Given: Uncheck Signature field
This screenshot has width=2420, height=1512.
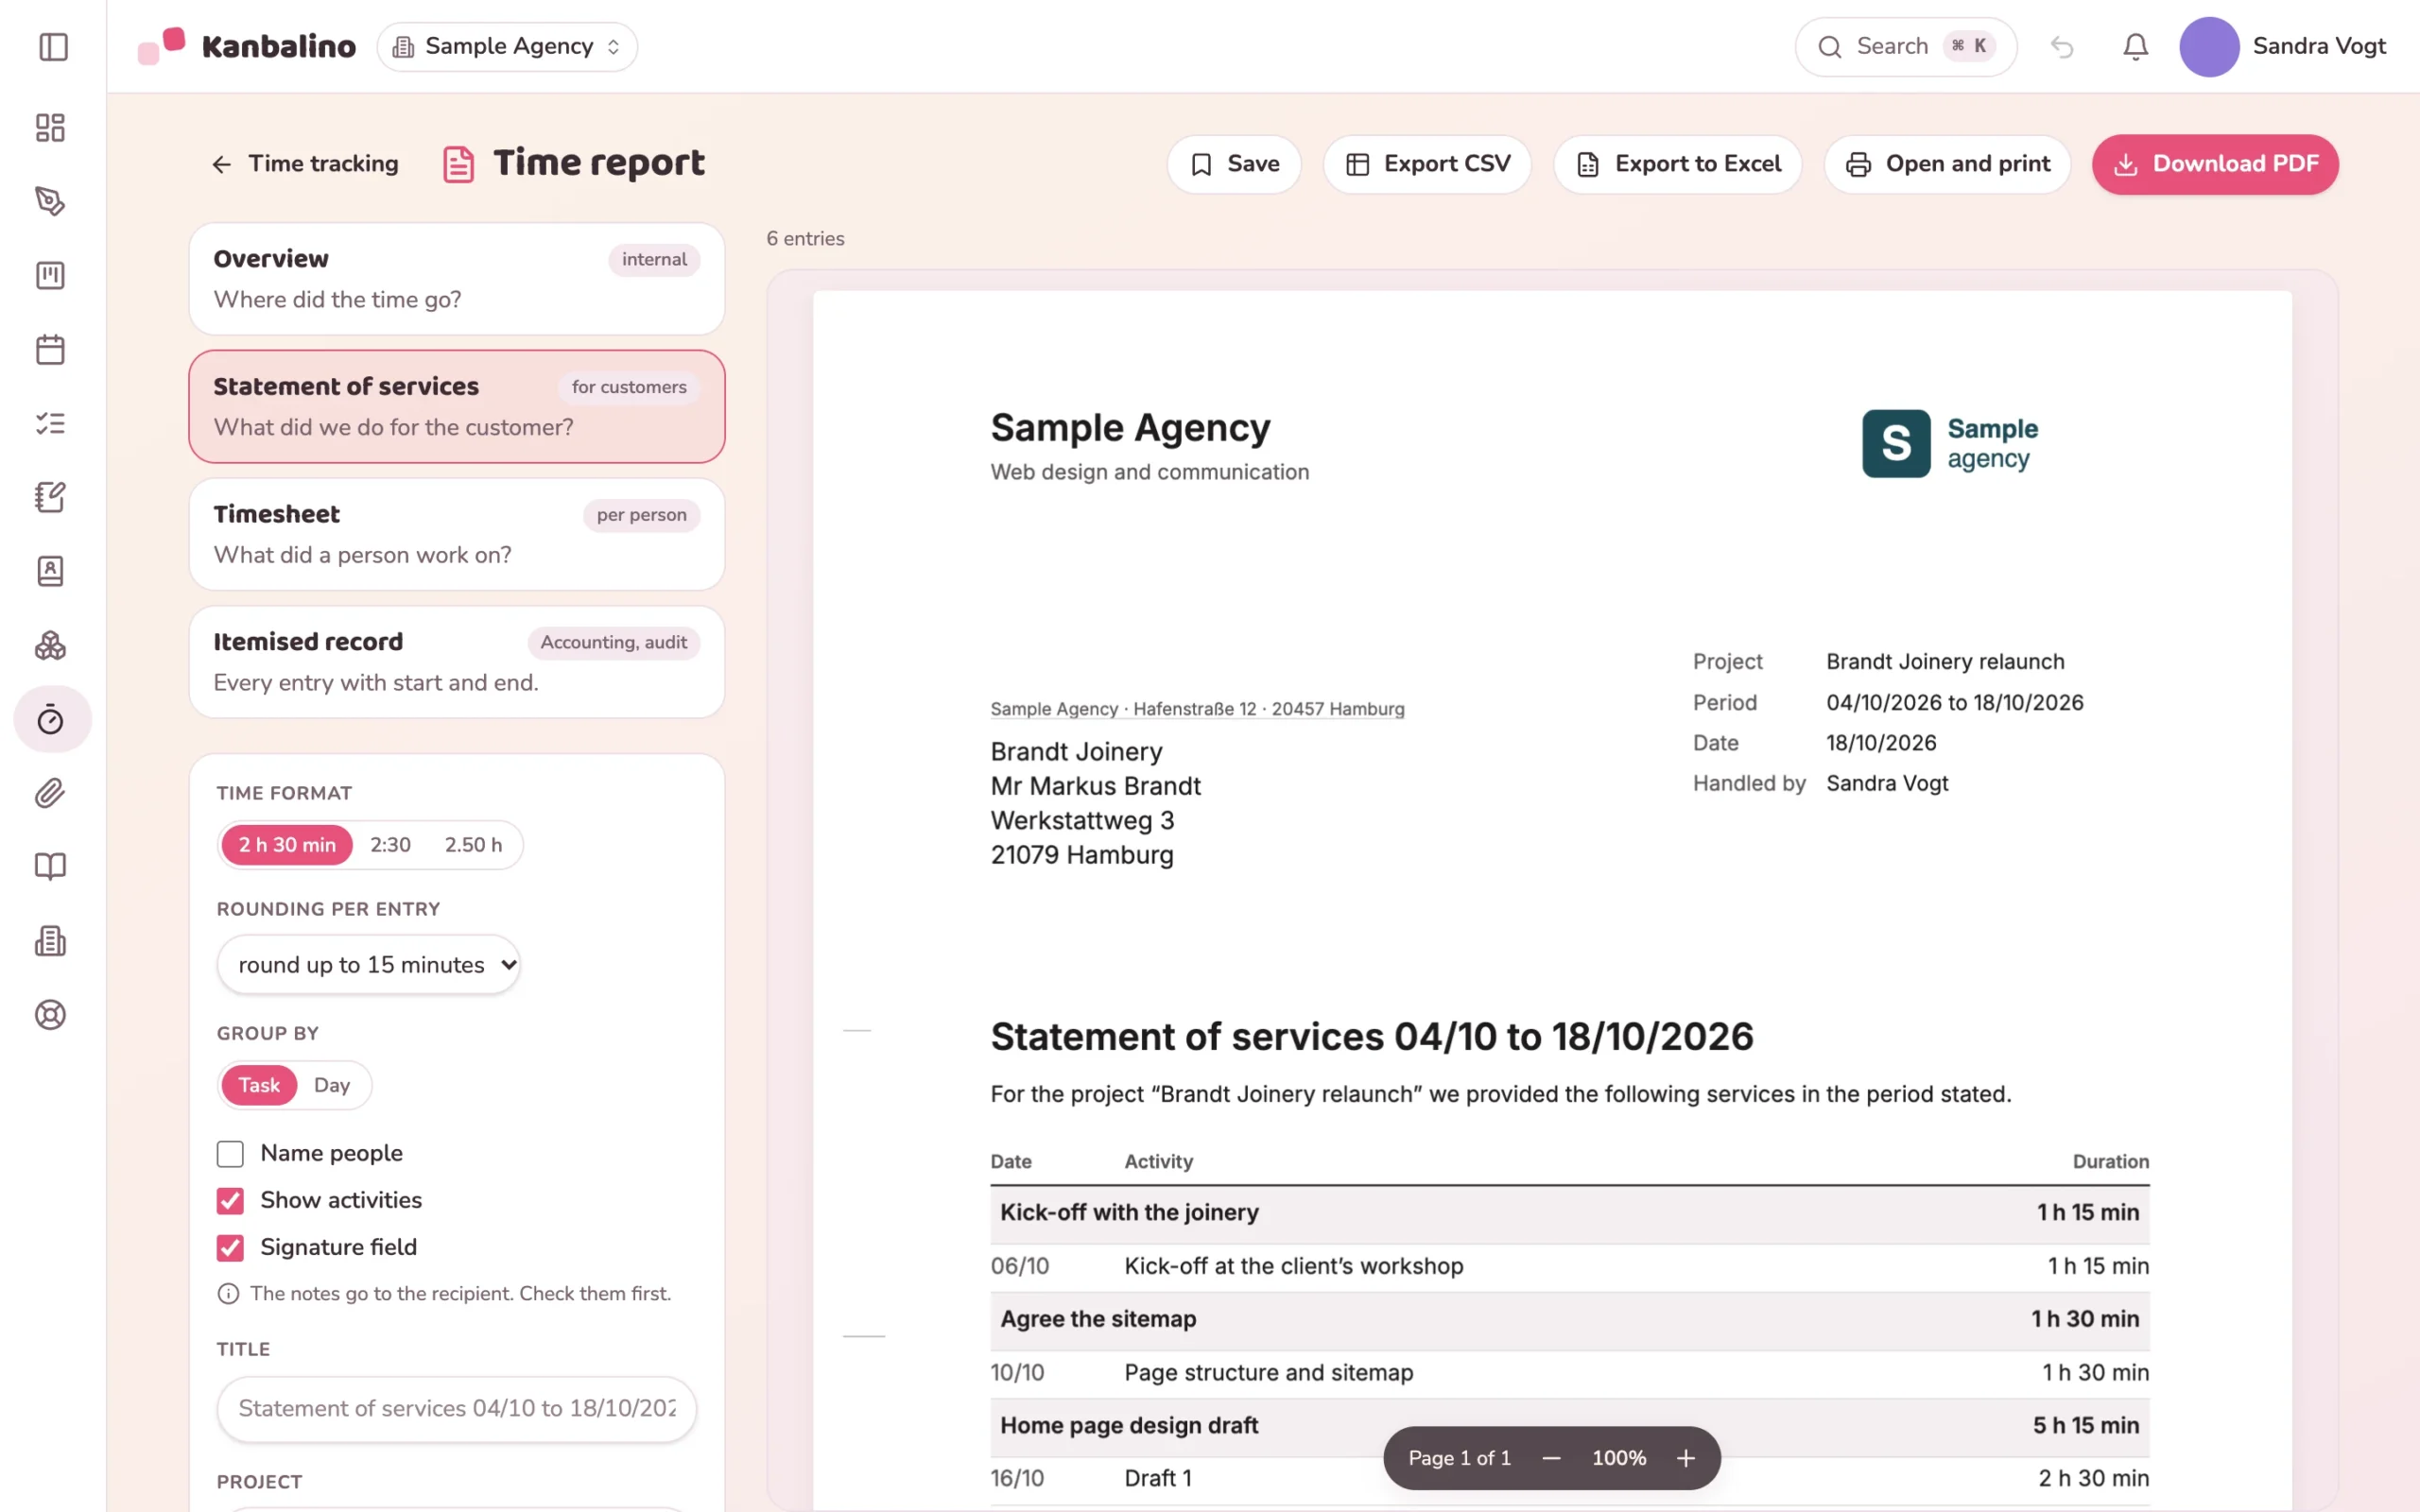Looking at the screenshot, I should (230, 1247).
